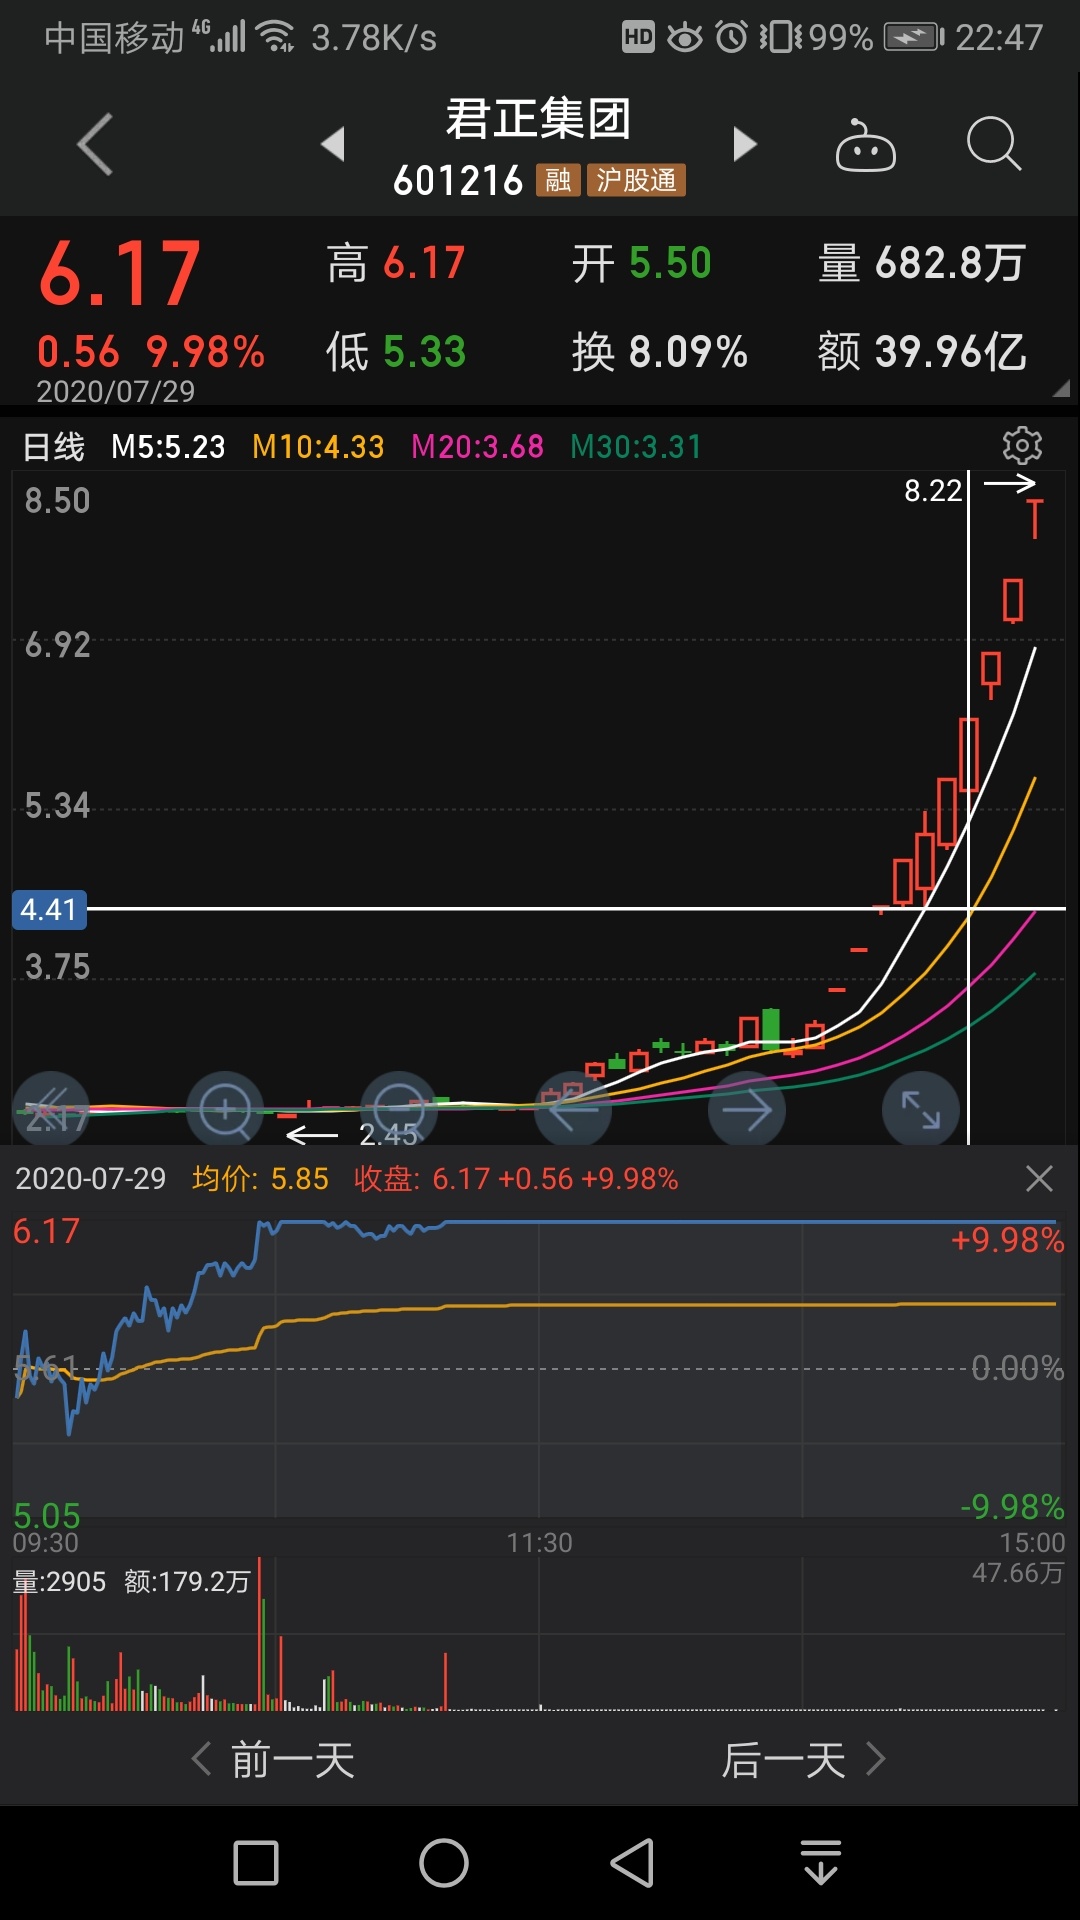Tap the volume value 682.8万
Screen dimensions: 1080x1920
950,264
